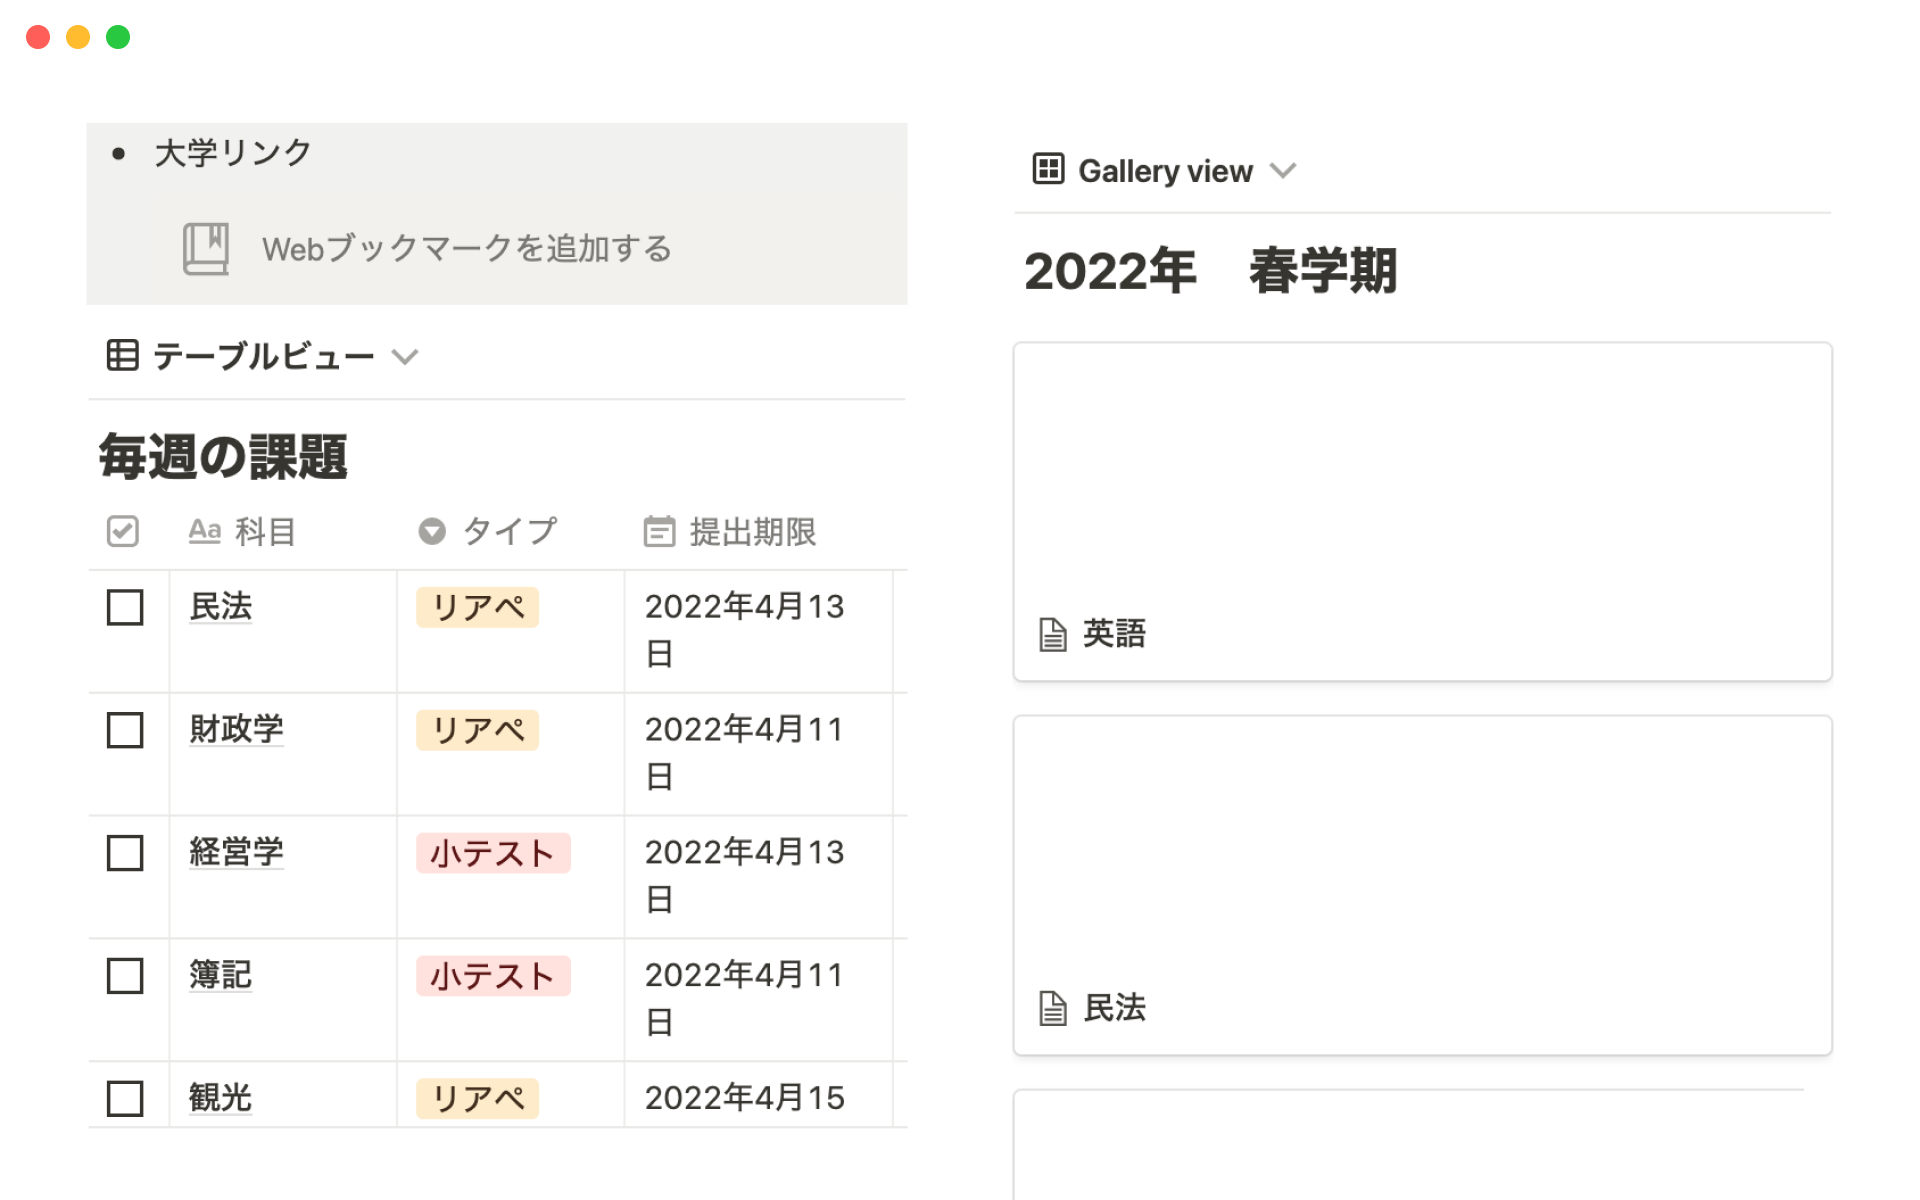Switch to the テーブルビュー view tab
This screenshot has width=1920, height=1200.
(263, 356)
